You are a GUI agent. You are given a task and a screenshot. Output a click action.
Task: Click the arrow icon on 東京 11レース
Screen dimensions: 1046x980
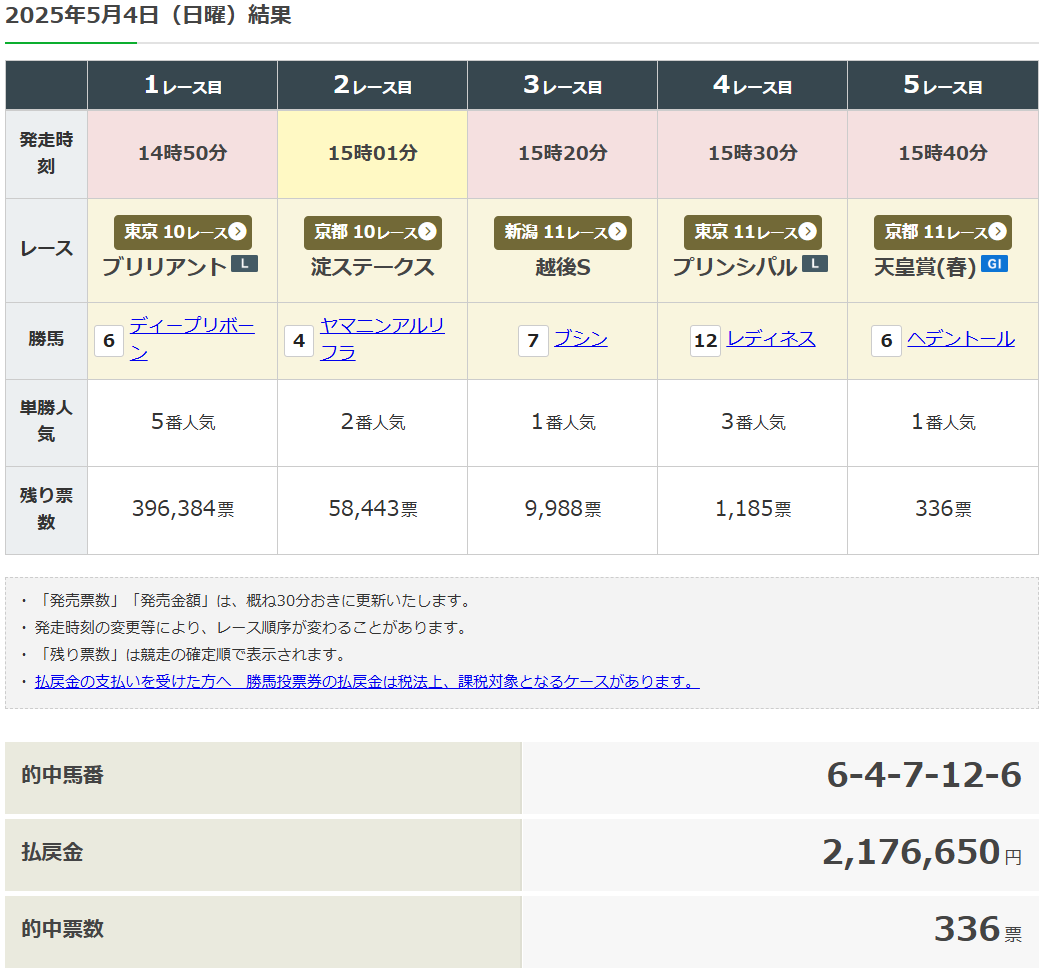coord(808,231)
